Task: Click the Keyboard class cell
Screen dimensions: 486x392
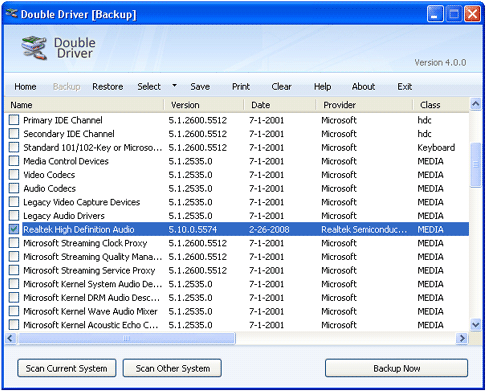Action: pyautogui.click(x=436, y=147)
